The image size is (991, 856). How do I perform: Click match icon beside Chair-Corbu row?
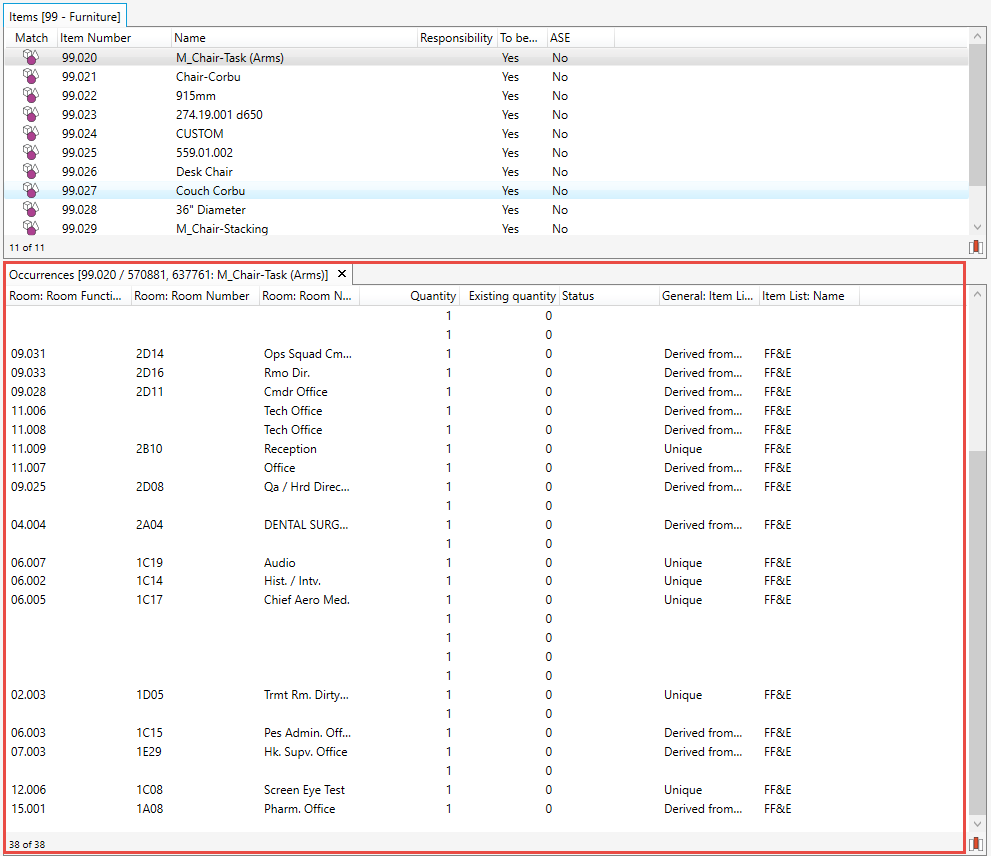point(31,77)
